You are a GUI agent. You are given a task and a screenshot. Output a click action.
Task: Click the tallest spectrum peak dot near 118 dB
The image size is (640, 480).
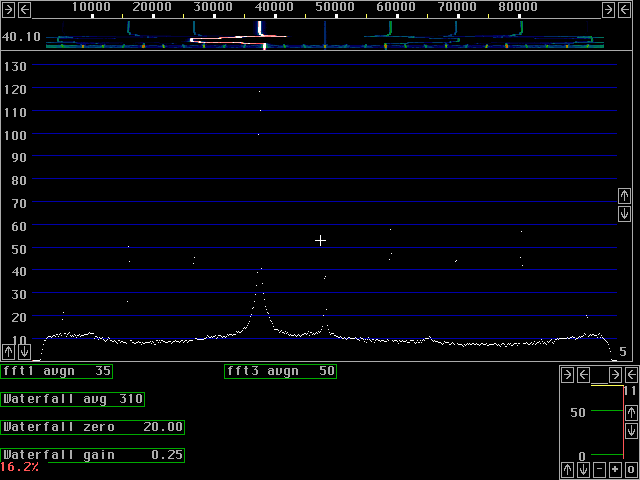[259, 91]
